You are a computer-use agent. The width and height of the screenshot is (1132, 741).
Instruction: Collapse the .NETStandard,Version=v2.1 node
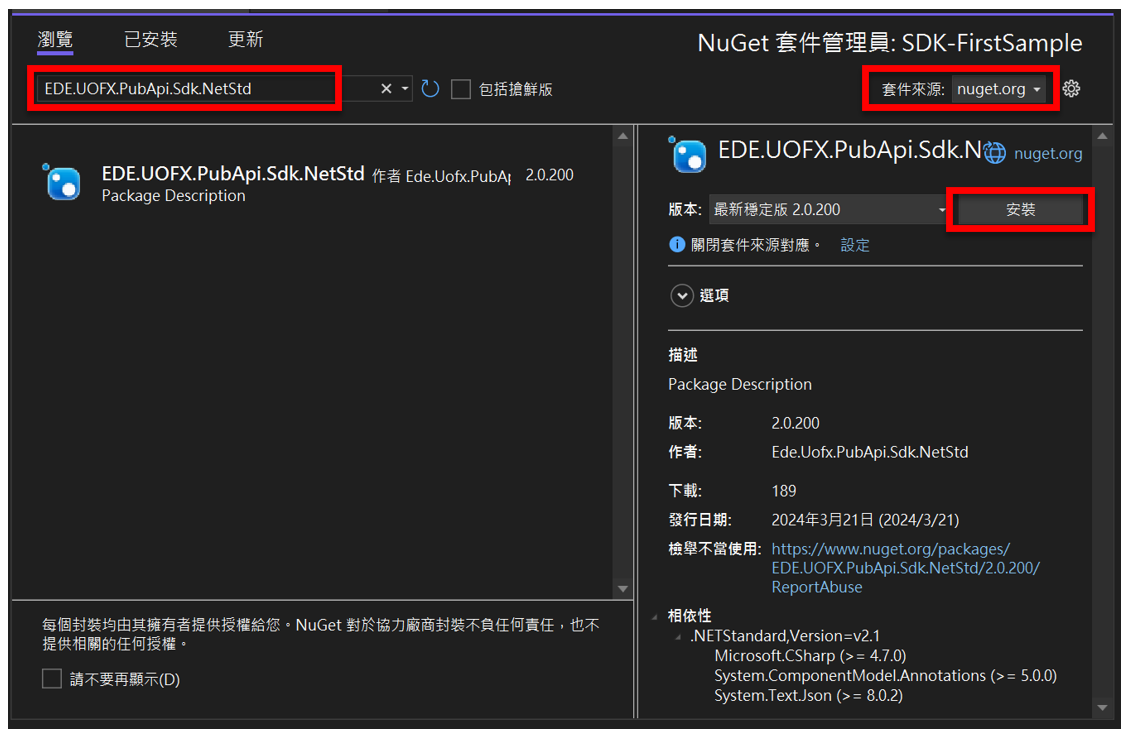point(678,637)
